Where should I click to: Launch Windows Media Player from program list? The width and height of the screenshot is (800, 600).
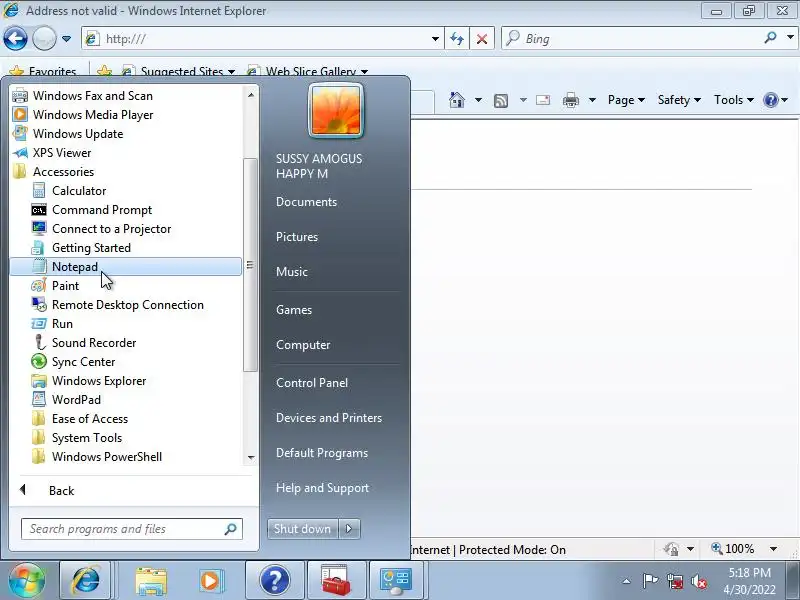(x=83, y=115)
